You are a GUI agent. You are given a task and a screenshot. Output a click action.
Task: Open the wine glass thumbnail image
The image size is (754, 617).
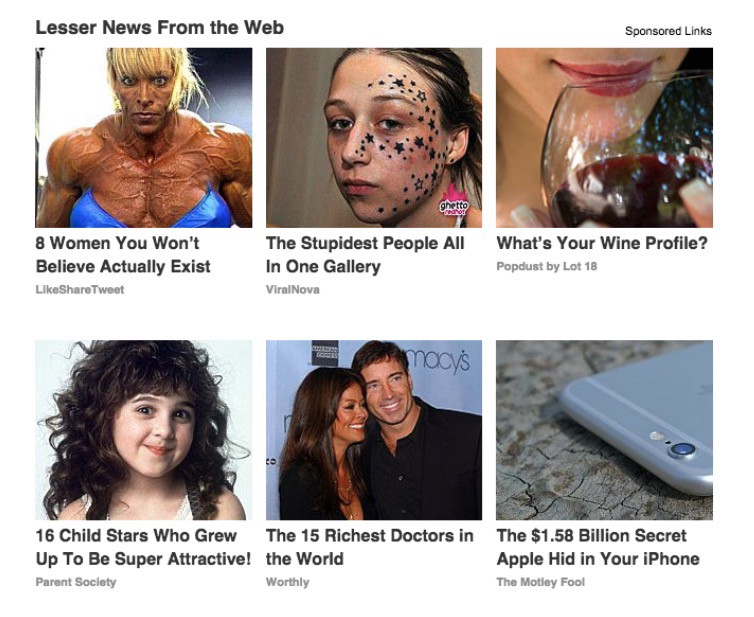(604, 138)
